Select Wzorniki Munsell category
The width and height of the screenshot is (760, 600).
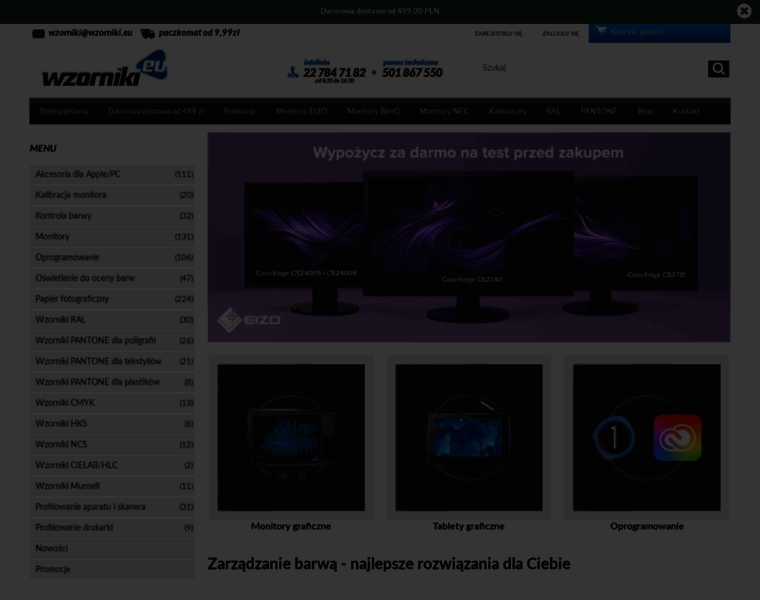pyautogui.click(x=112, y=486)
